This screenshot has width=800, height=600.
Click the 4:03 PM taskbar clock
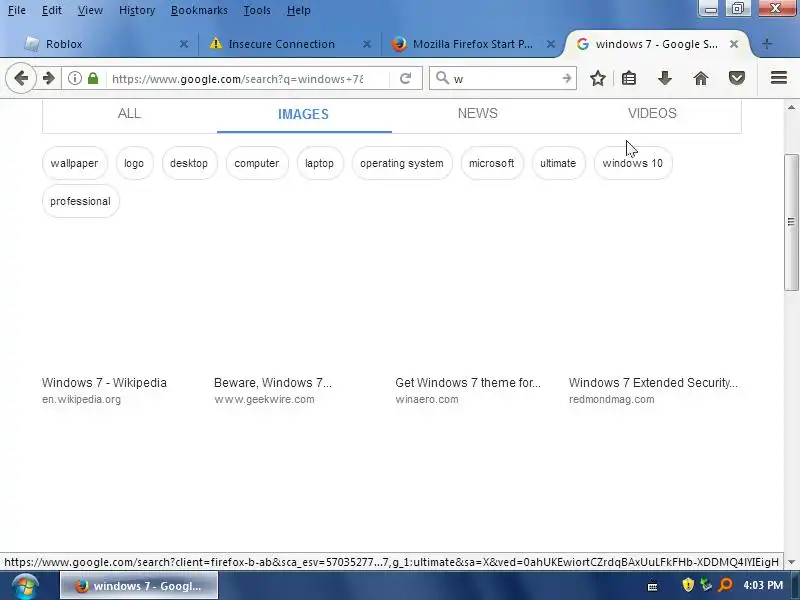pyautogui.click(x=763, y=585)
